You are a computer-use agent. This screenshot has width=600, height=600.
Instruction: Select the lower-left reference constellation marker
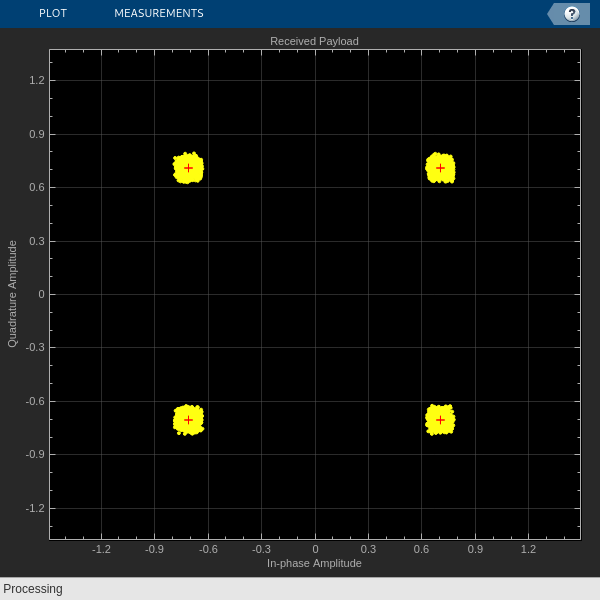point(188,420)
